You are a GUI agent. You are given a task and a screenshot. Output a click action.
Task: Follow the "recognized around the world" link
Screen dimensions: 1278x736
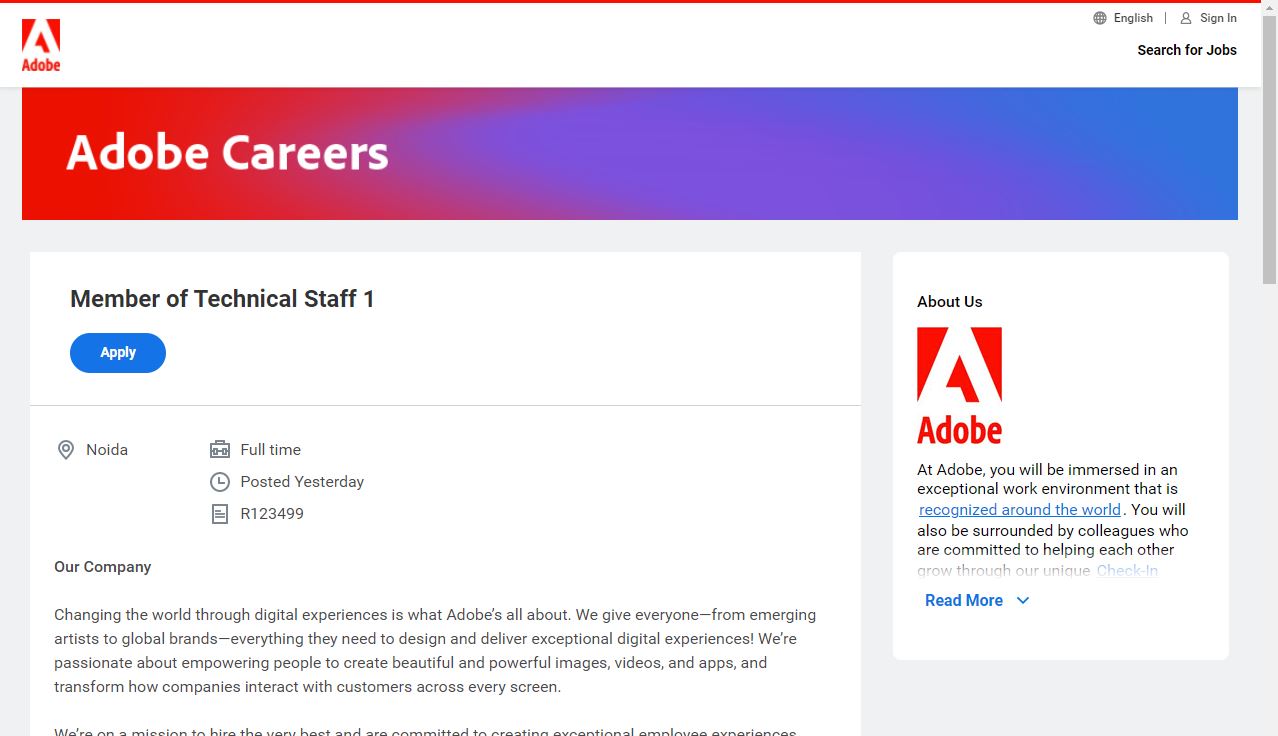[x=1020, y=510]
